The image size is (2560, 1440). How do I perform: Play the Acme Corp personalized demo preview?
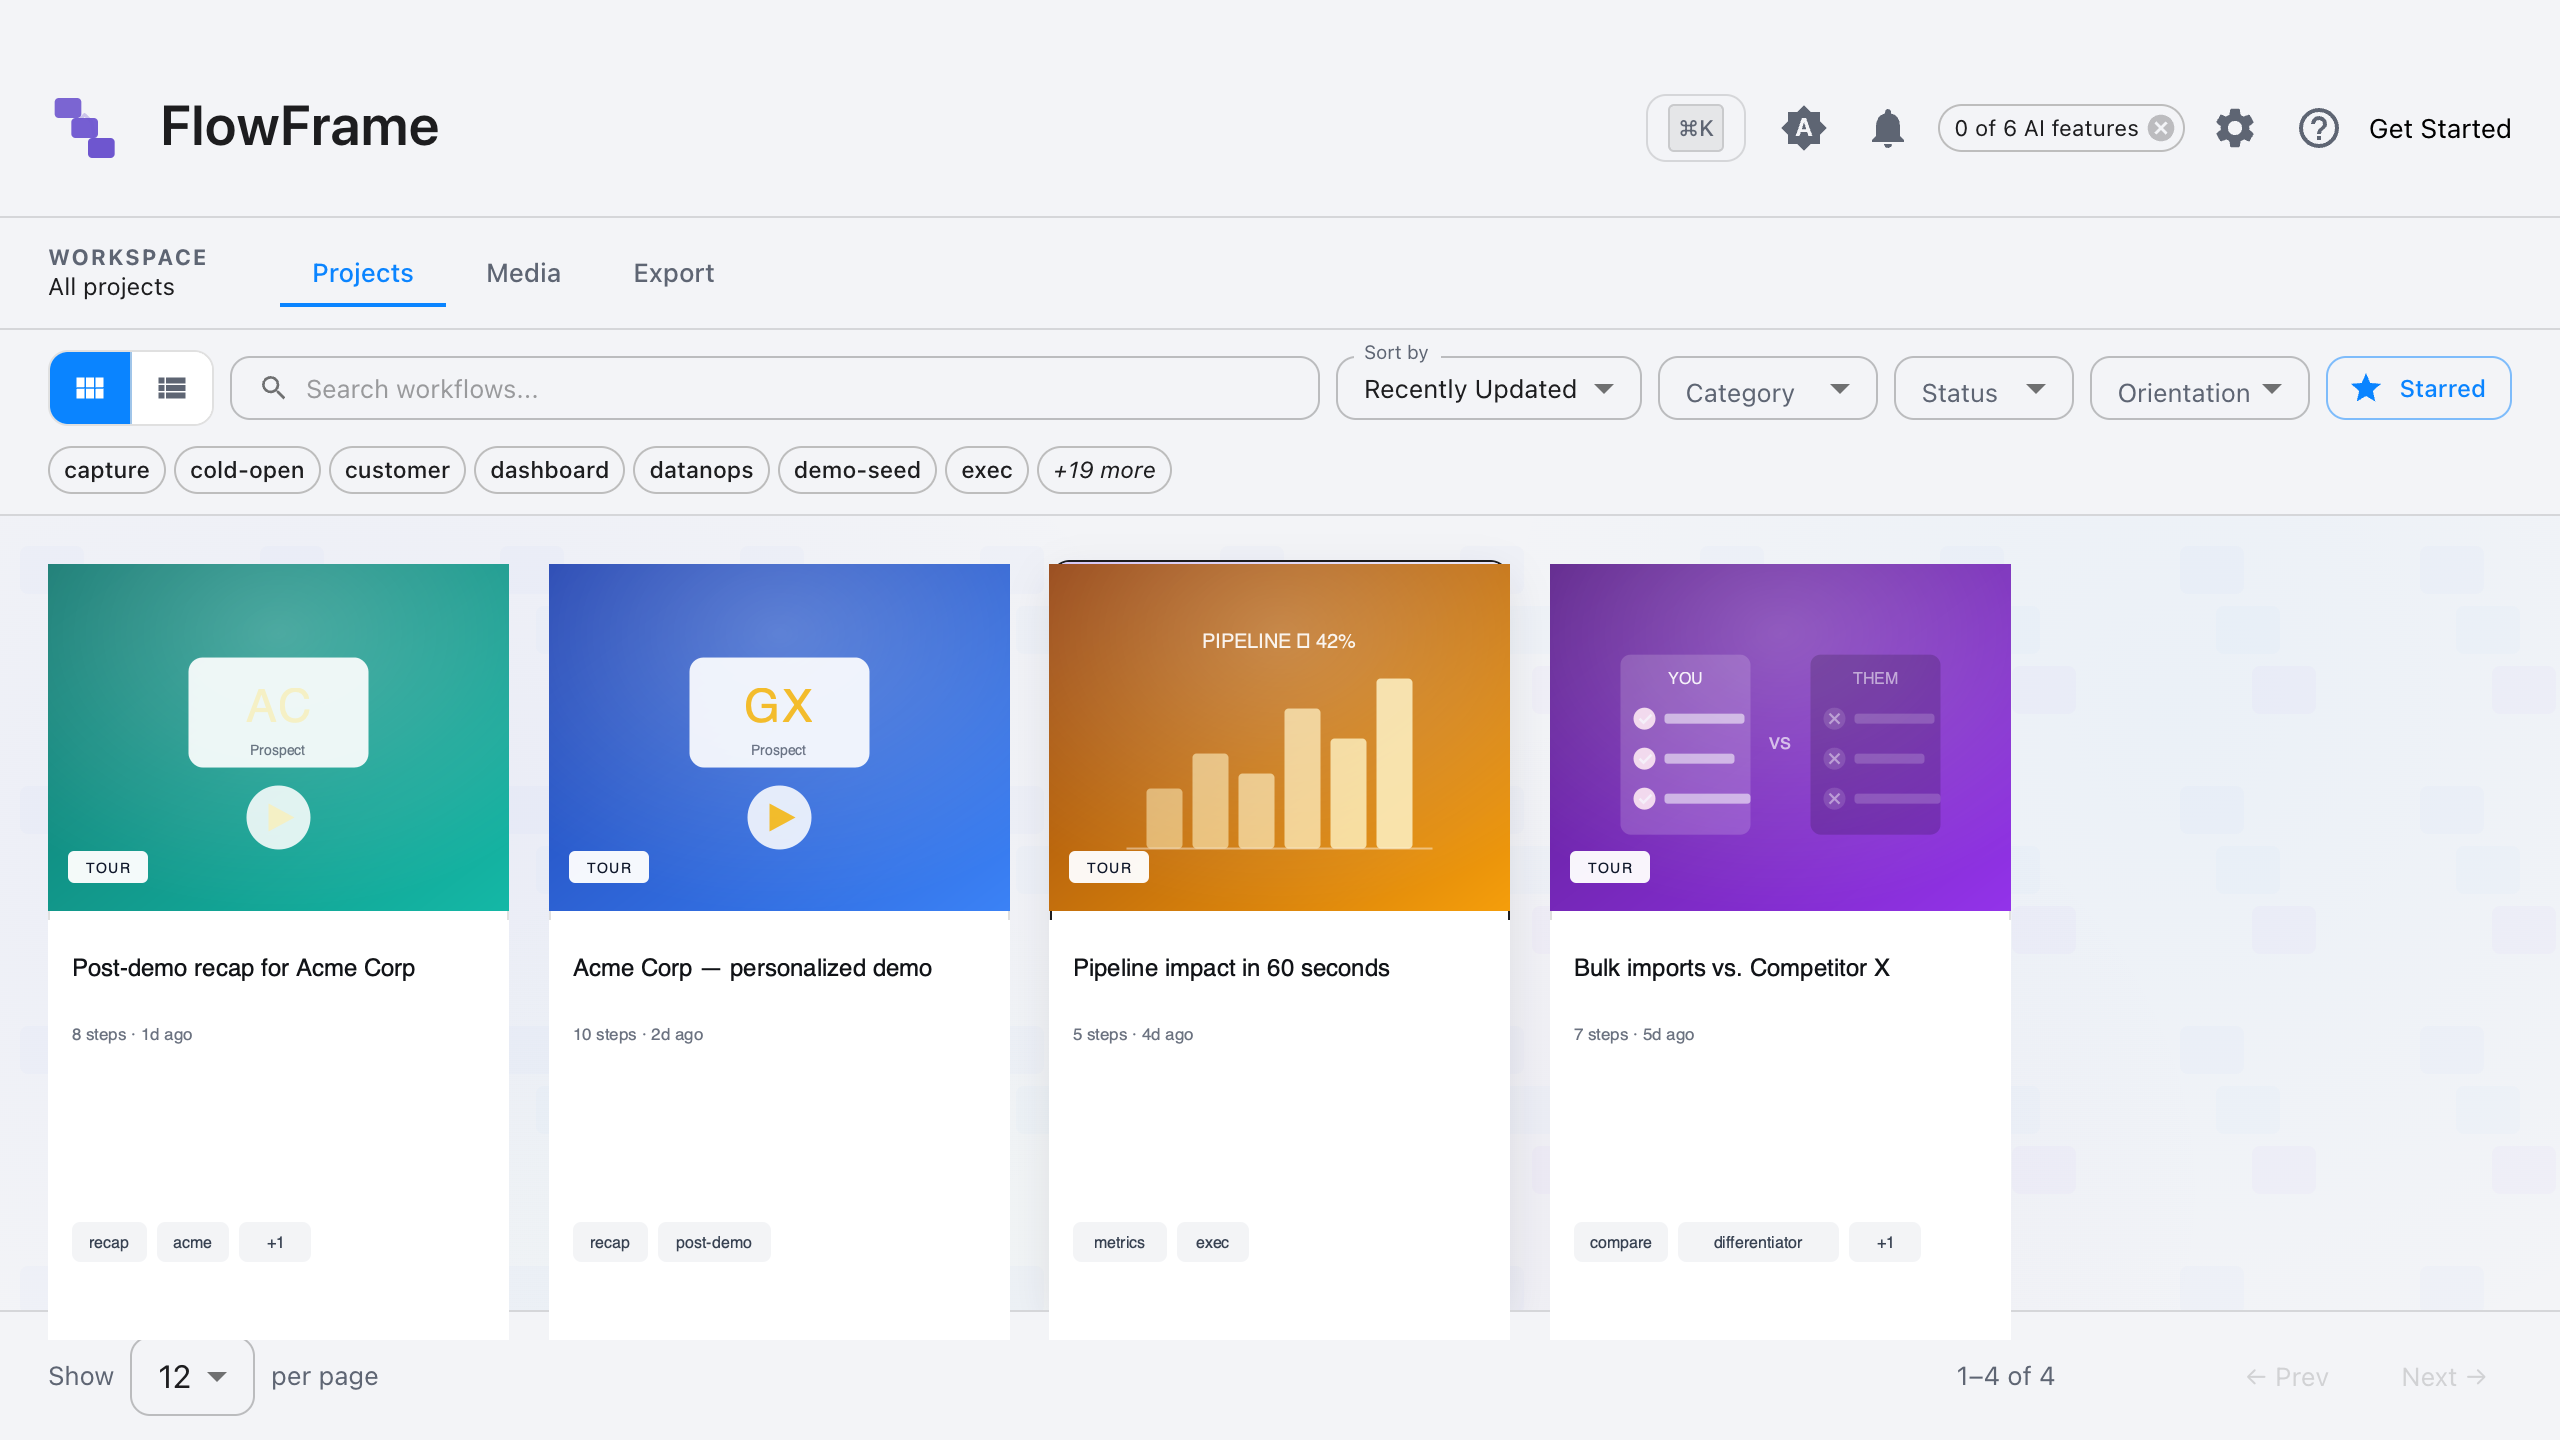(x=779, y=818)
